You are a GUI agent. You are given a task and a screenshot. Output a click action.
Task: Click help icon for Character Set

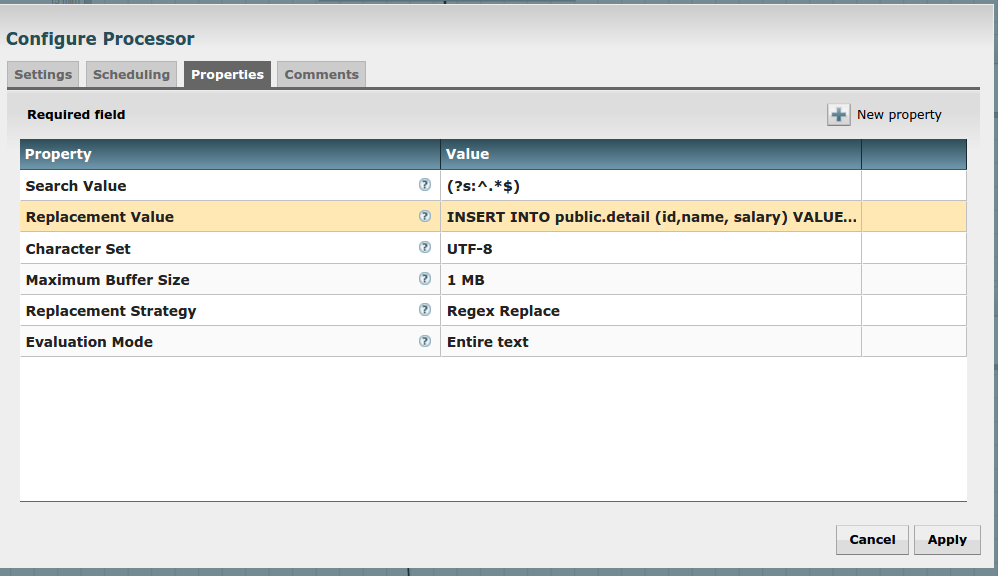coord(425,248)
